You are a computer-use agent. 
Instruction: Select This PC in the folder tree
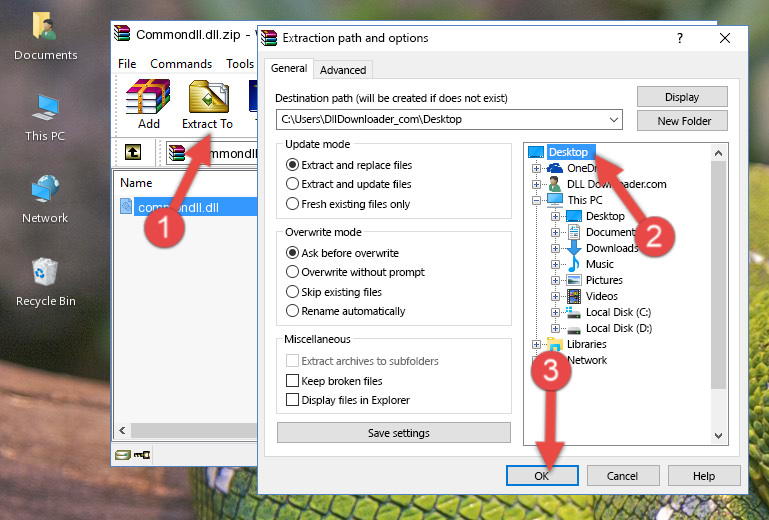tap(584, 200)
